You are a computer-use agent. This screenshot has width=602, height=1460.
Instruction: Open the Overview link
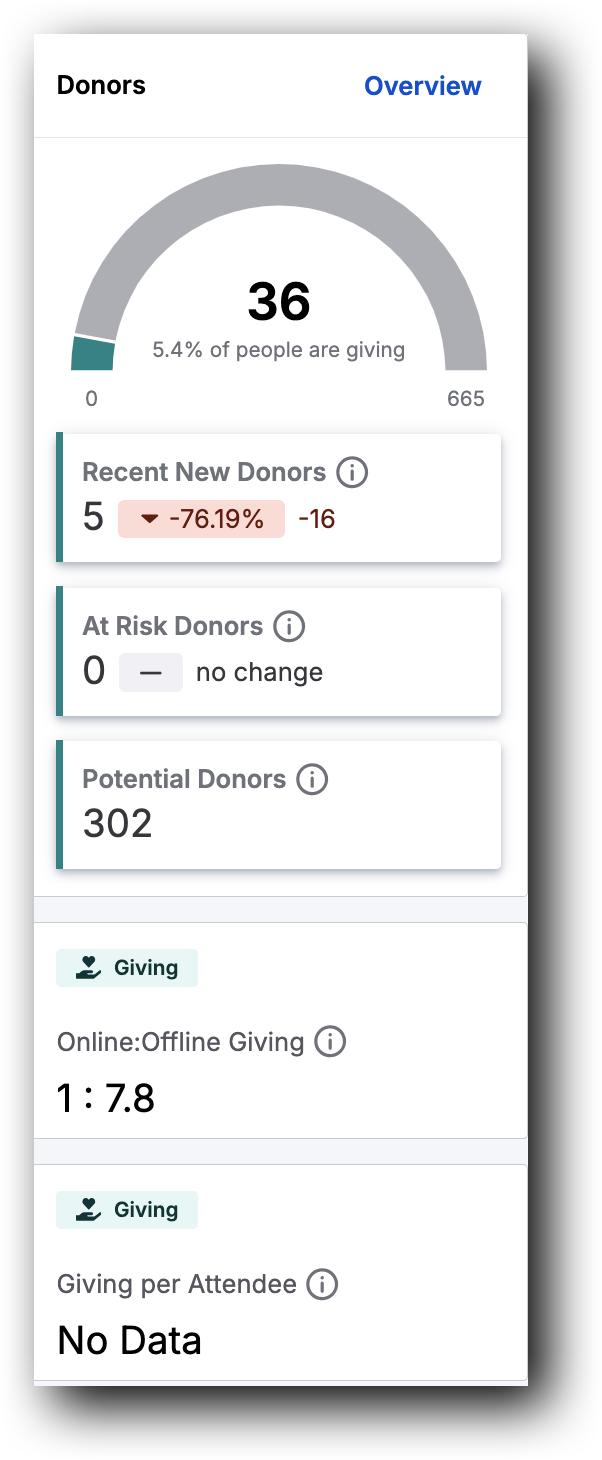pyautogui.click(x=422, y=86)
